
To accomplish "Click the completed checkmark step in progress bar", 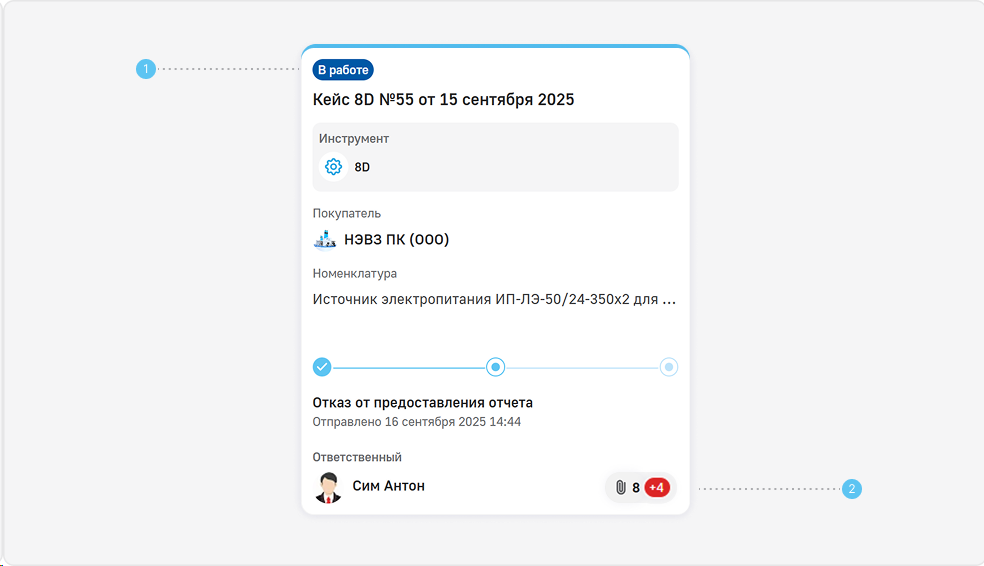I will pos(322,367).
